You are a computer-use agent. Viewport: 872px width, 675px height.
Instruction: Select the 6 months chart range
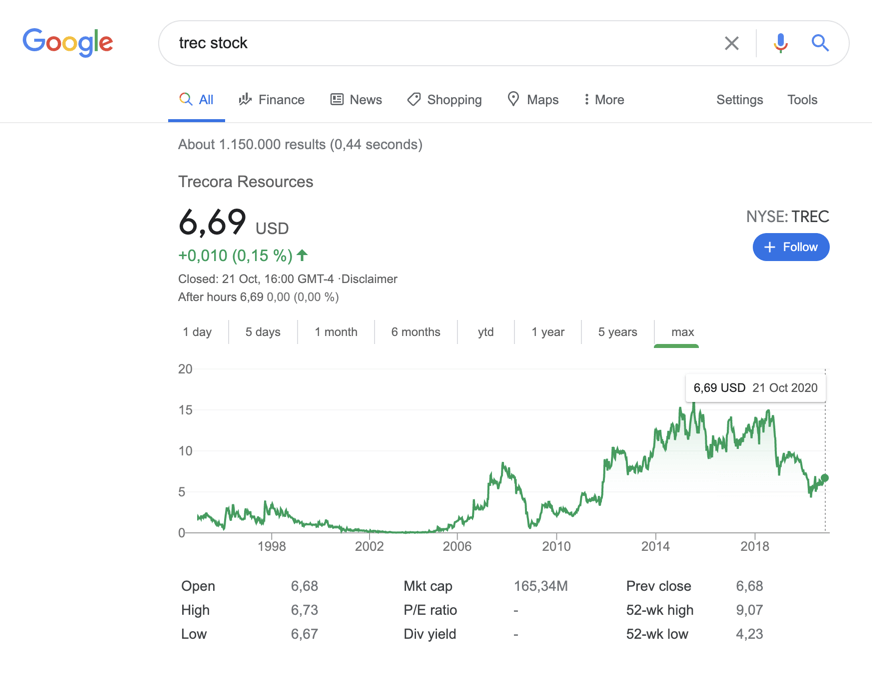click(x=415, y=332)
